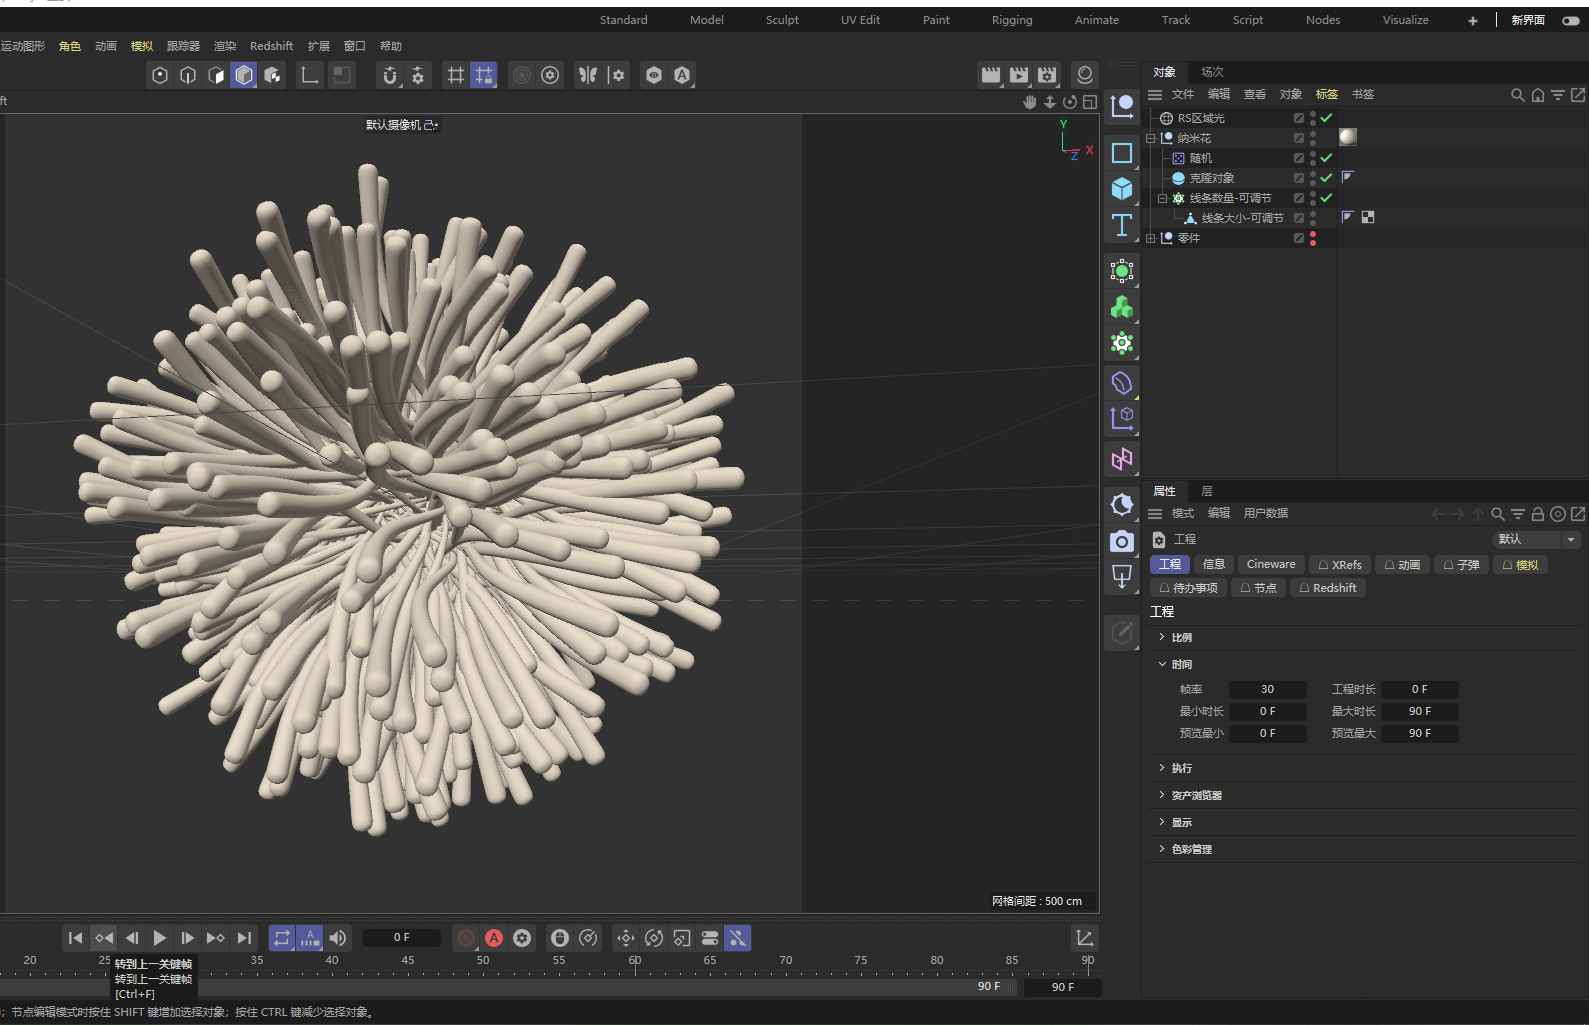Add a Cube primitive from side palette
This screenshot has width=1589, height=1025.
point(1122,188)
